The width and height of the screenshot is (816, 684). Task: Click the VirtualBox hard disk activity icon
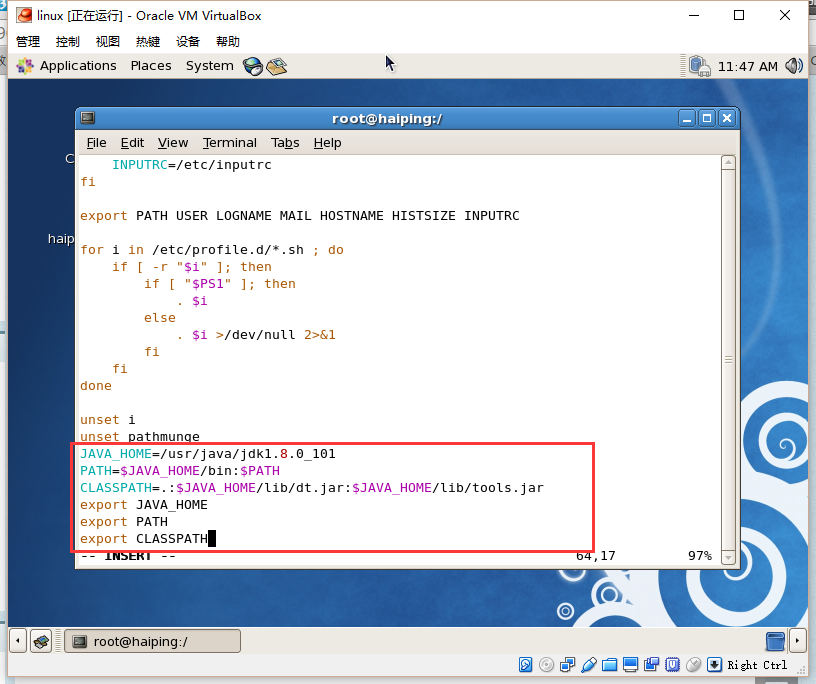525,665
